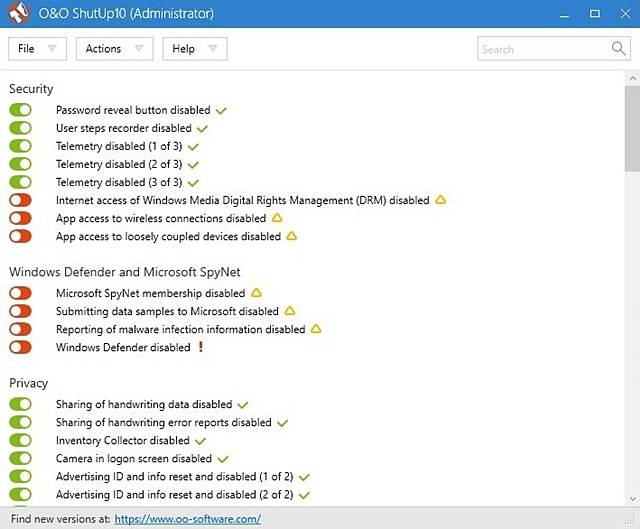This screenshot has width=640, height=529.
Task: Click scrollbar up arrow
Action: tap(632, 78)
